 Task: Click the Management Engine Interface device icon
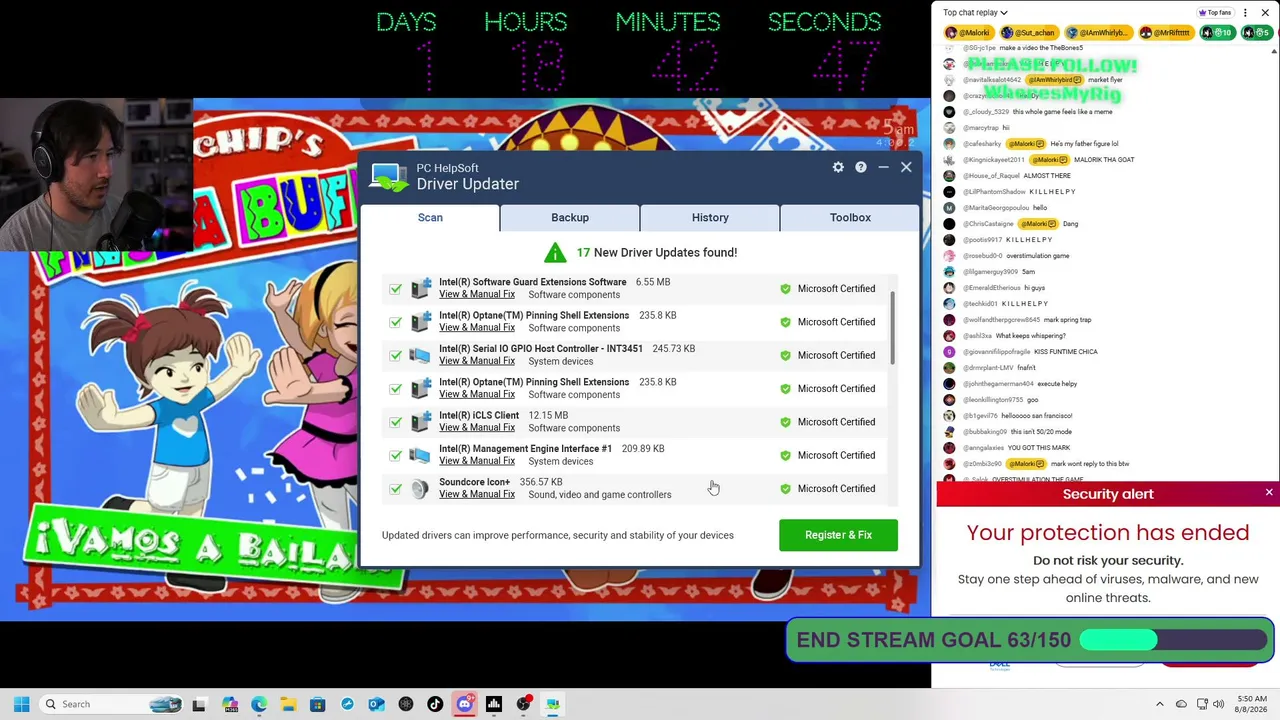click(x=420, y=455)
